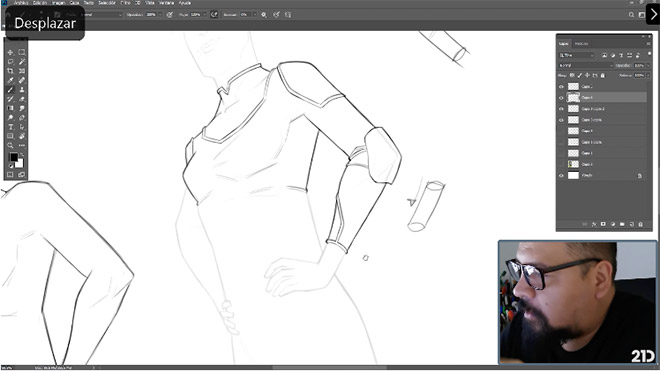Enable airbrush build-up effects
This screenshot has width=660, height=371.
coord(214,15)
